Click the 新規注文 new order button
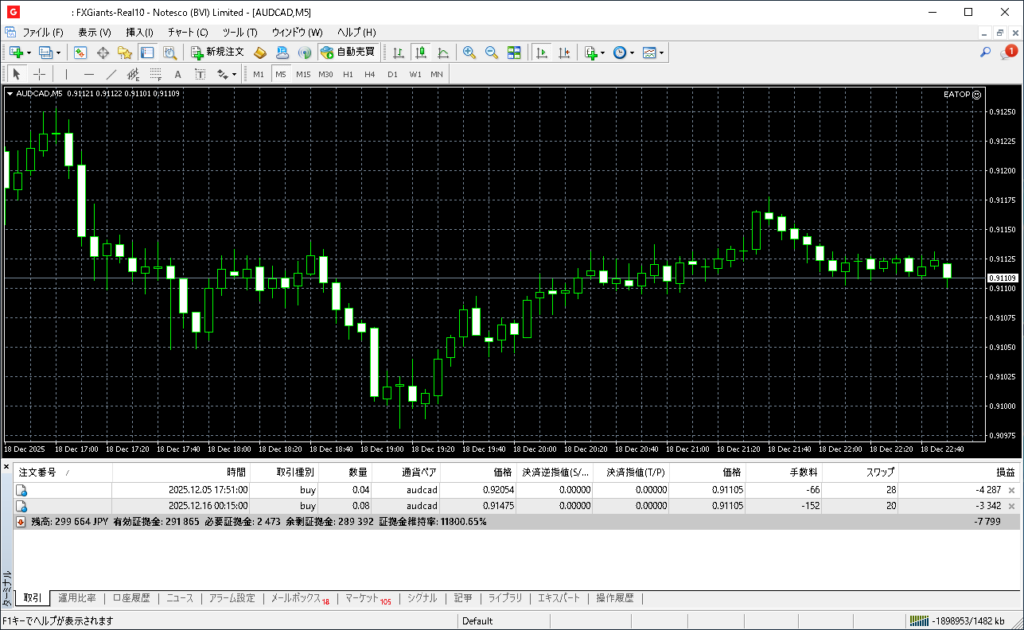This screenshot has width=1024, height=630. click(217, 52)
